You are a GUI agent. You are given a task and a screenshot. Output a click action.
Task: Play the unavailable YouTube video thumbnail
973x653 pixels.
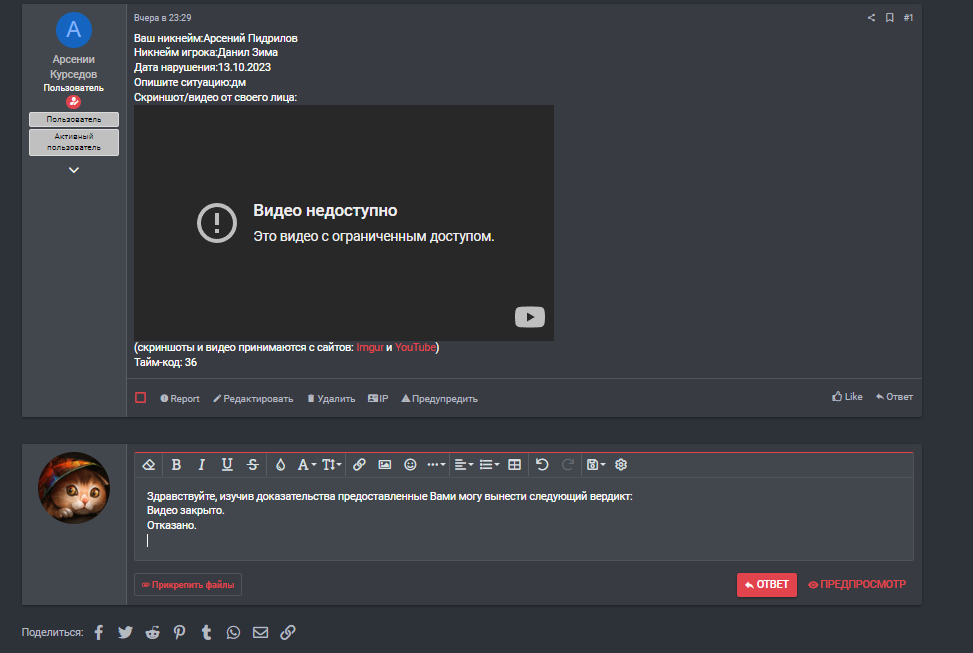[529, 317]
